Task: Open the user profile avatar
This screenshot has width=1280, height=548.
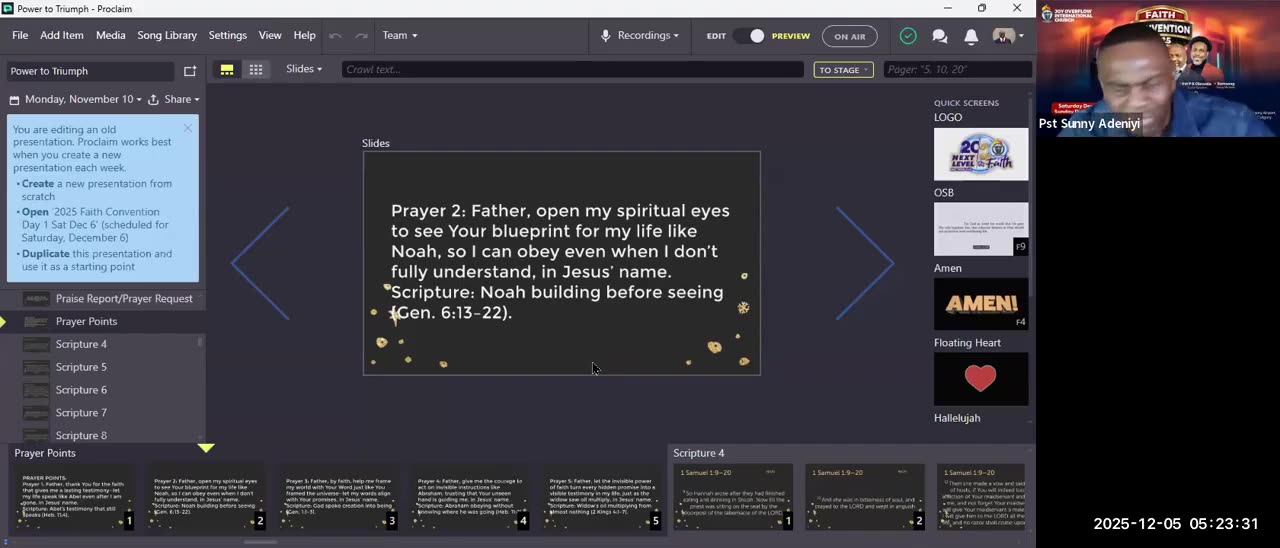Action: pos(1003,36)
